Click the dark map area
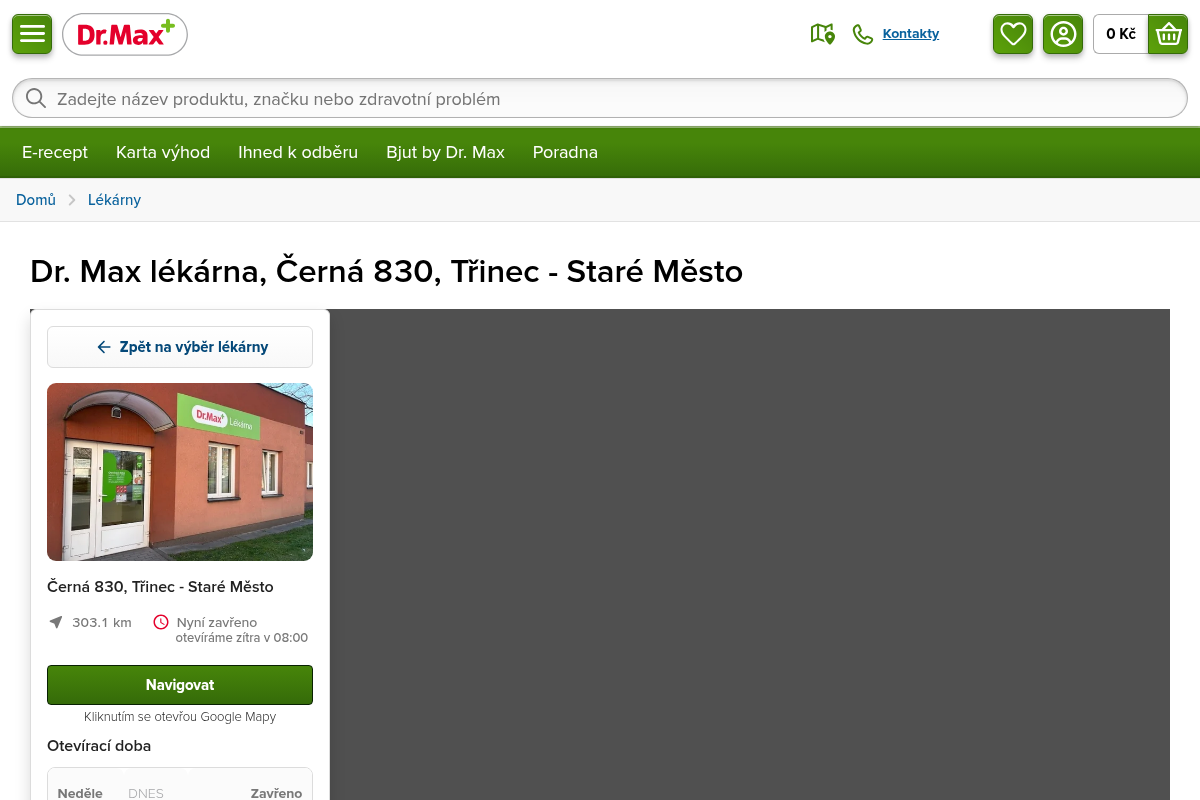 point(750,555)
